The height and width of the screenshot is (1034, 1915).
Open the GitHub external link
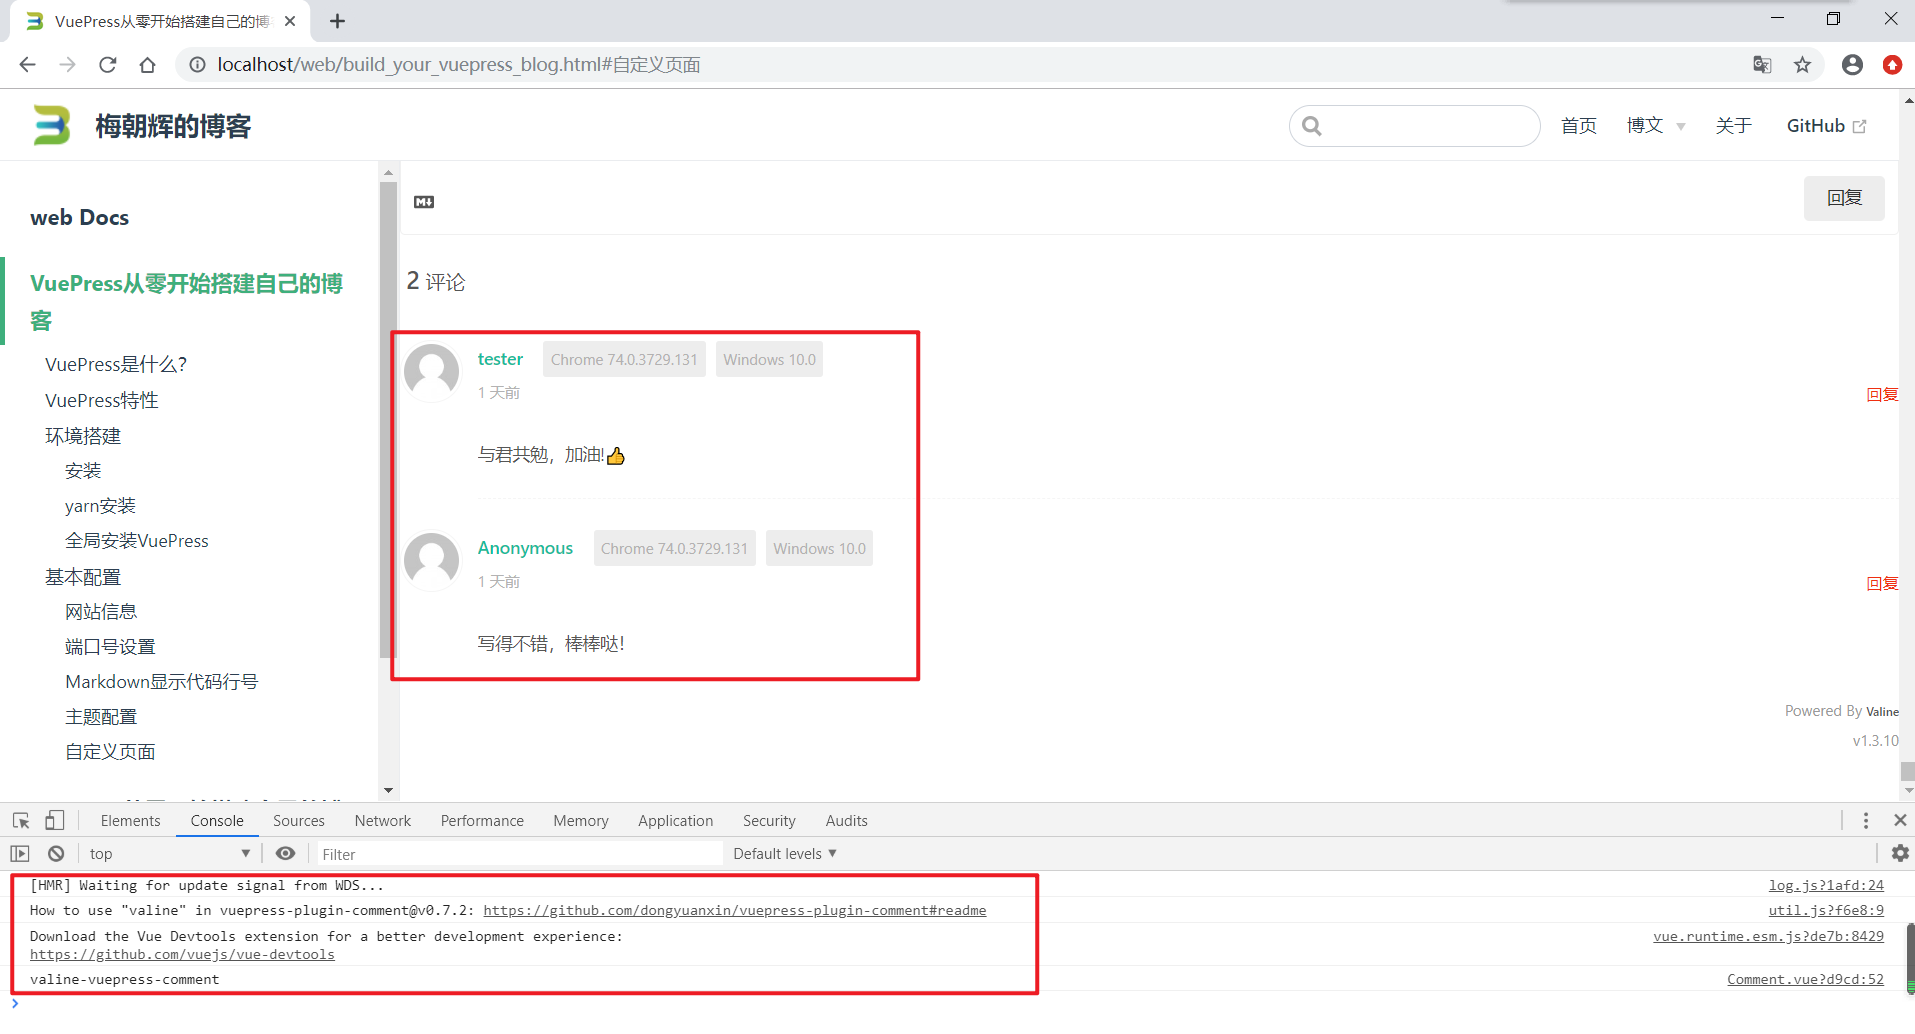1826,126
